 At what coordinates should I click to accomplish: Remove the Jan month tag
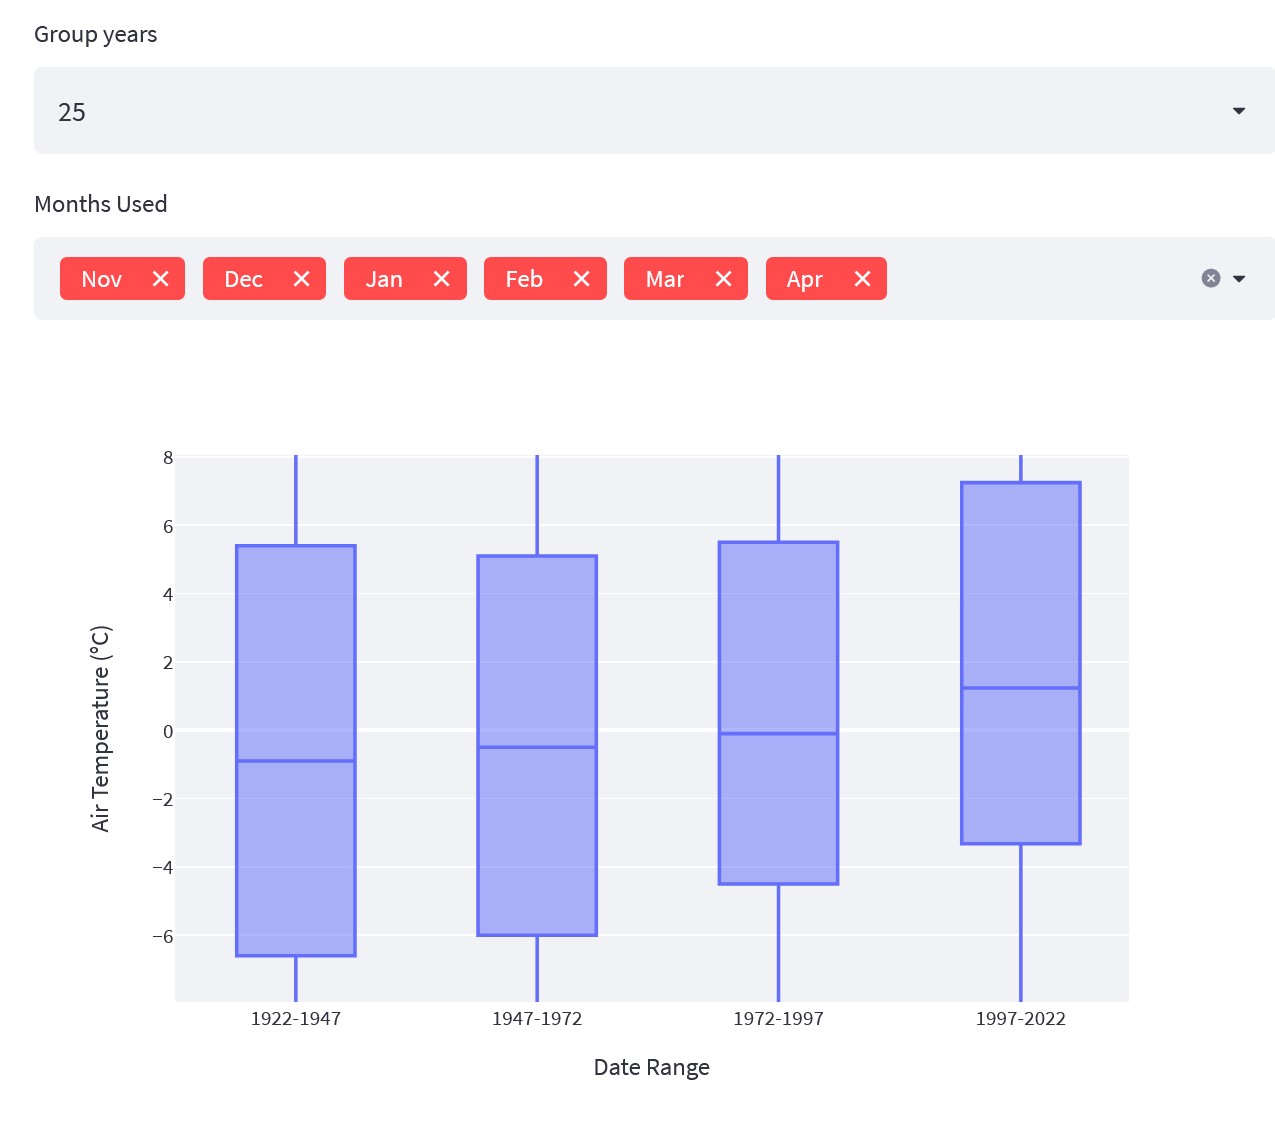pyautogui.click(x=441, y=279)
